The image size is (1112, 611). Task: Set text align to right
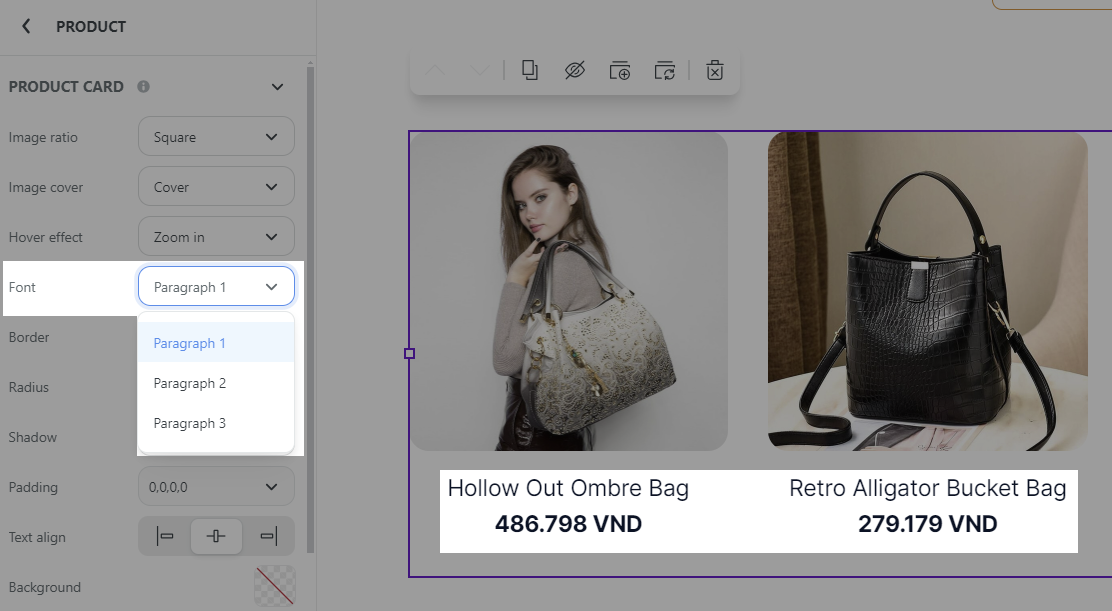(x=268, y=537)
